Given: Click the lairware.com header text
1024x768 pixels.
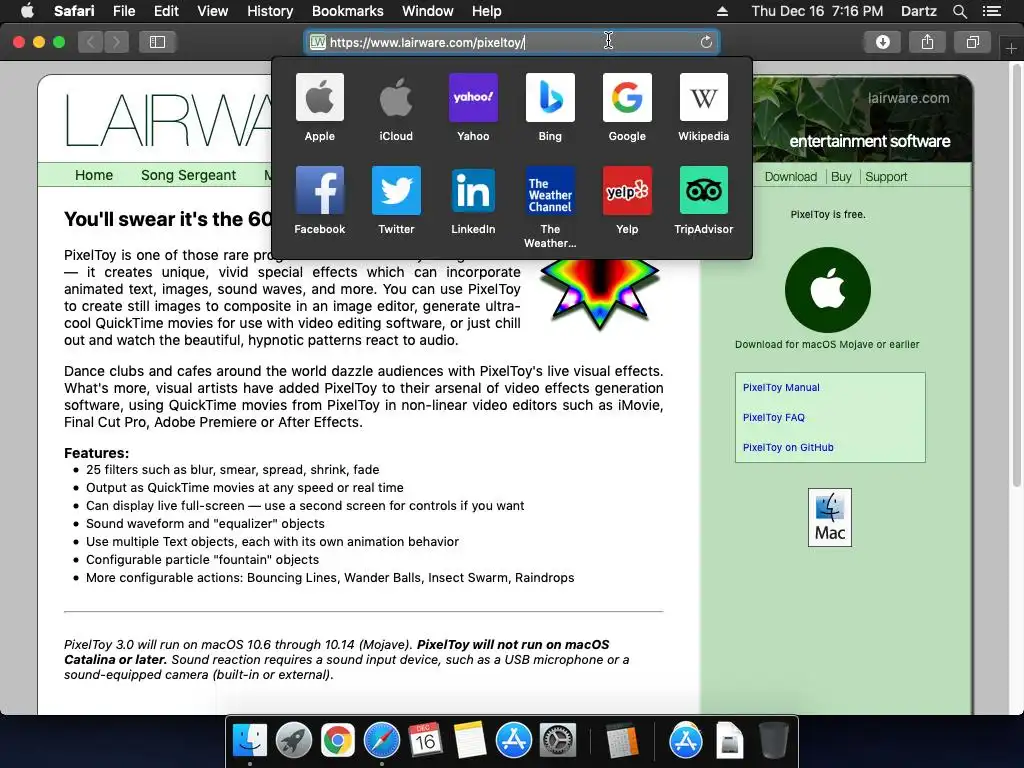Looking at the screenshot, I should coord(908,98).
